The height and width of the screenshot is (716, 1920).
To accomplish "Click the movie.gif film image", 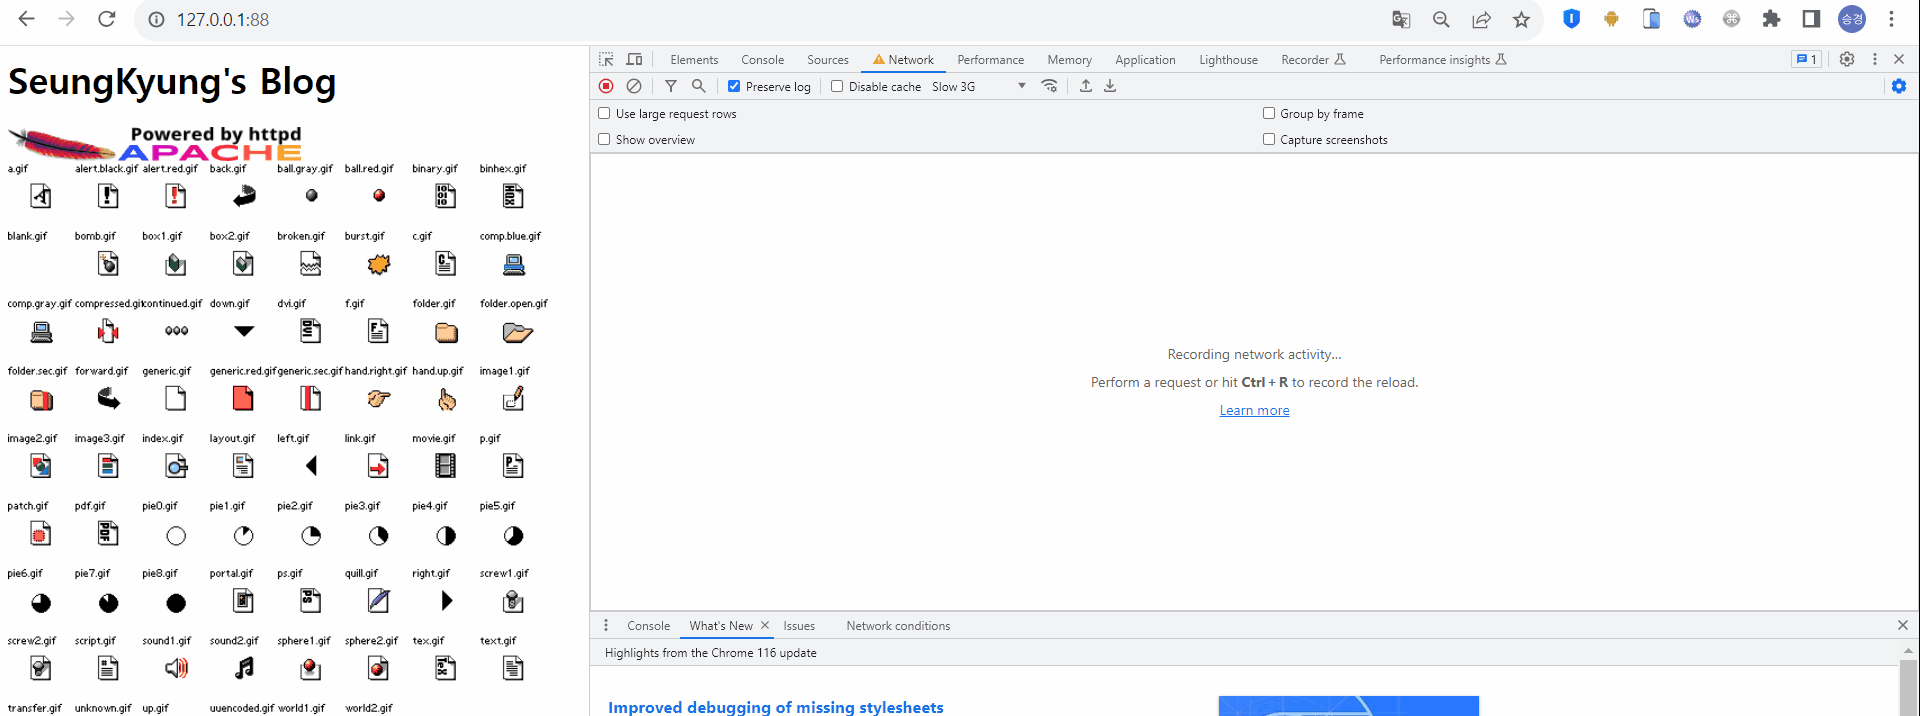I will coord(446,466).
